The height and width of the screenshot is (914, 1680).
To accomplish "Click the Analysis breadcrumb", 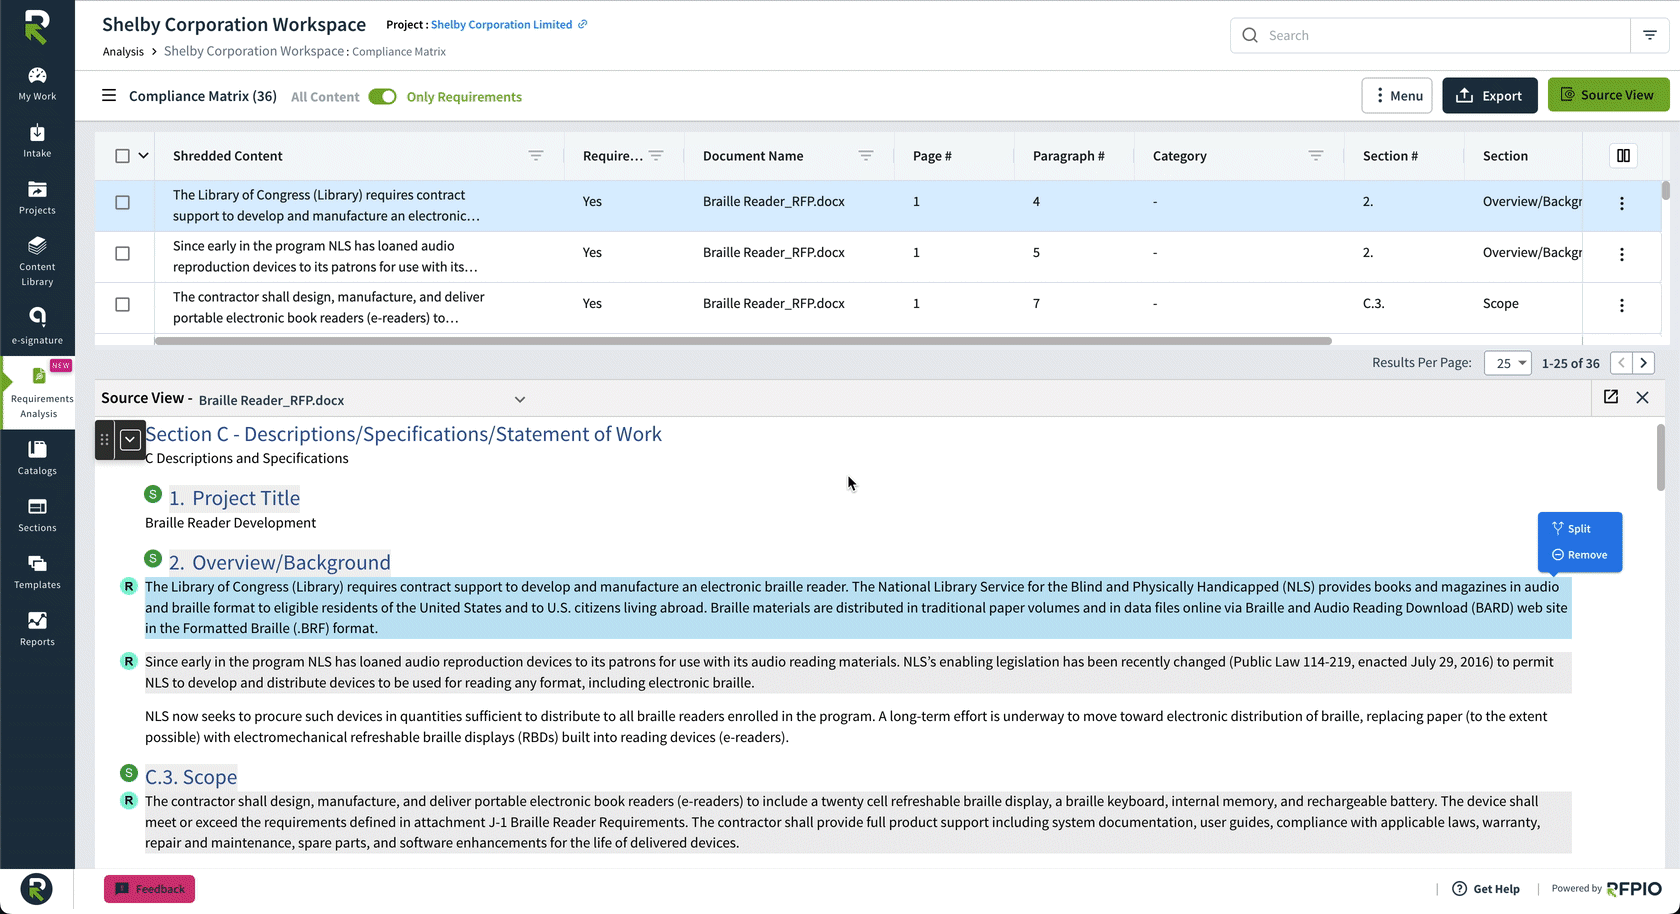I will pos(123,52).
